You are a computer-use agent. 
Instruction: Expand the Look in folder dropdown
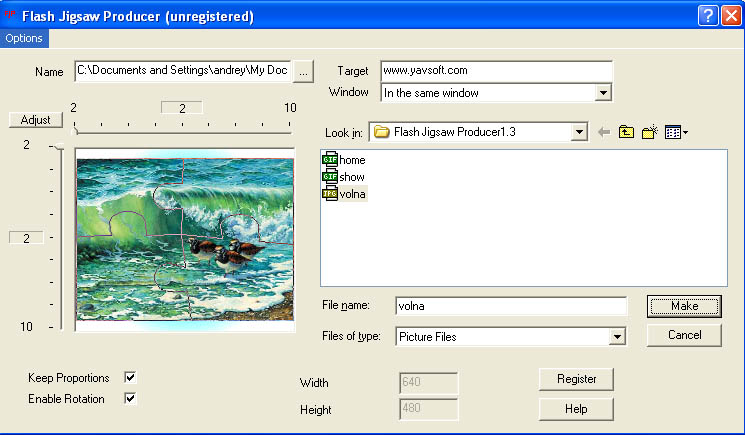(x=579, y=132)
